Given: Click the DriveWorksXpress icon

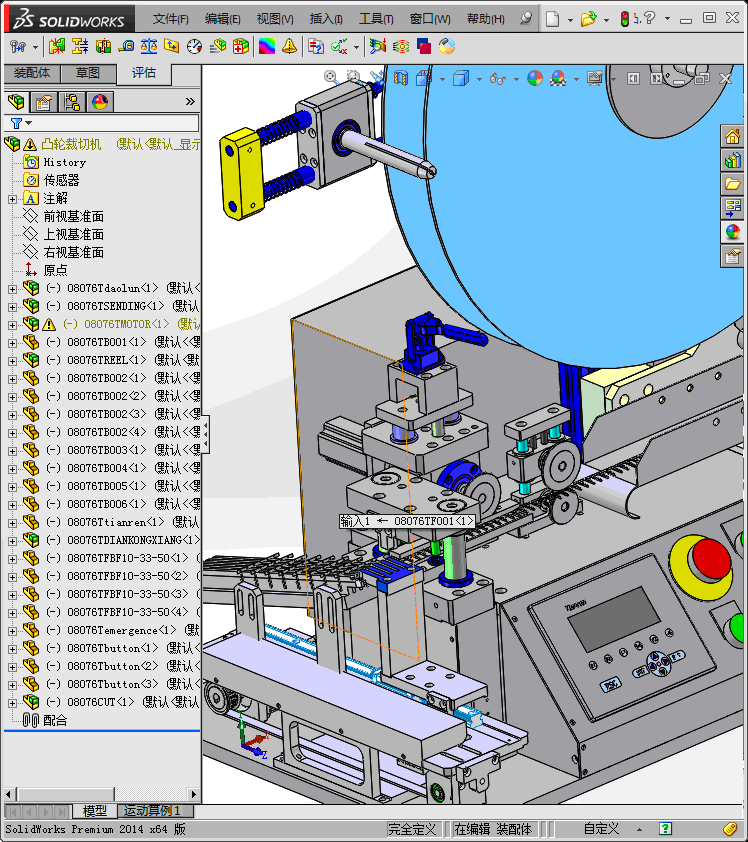Looking at the screenshot, I should click(447, 47).
